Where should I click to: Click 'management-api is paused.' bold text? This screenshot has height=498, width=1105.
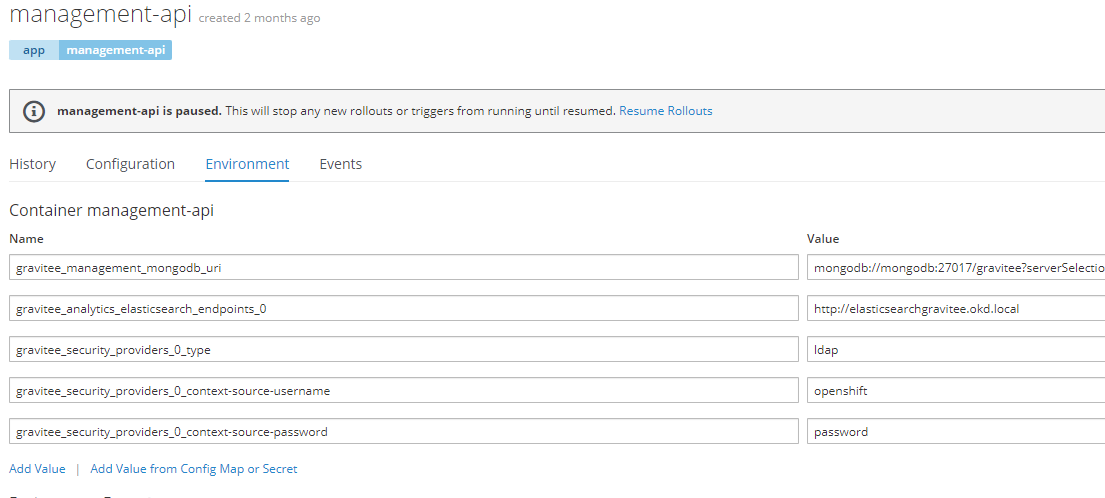[x=140, y=111]
